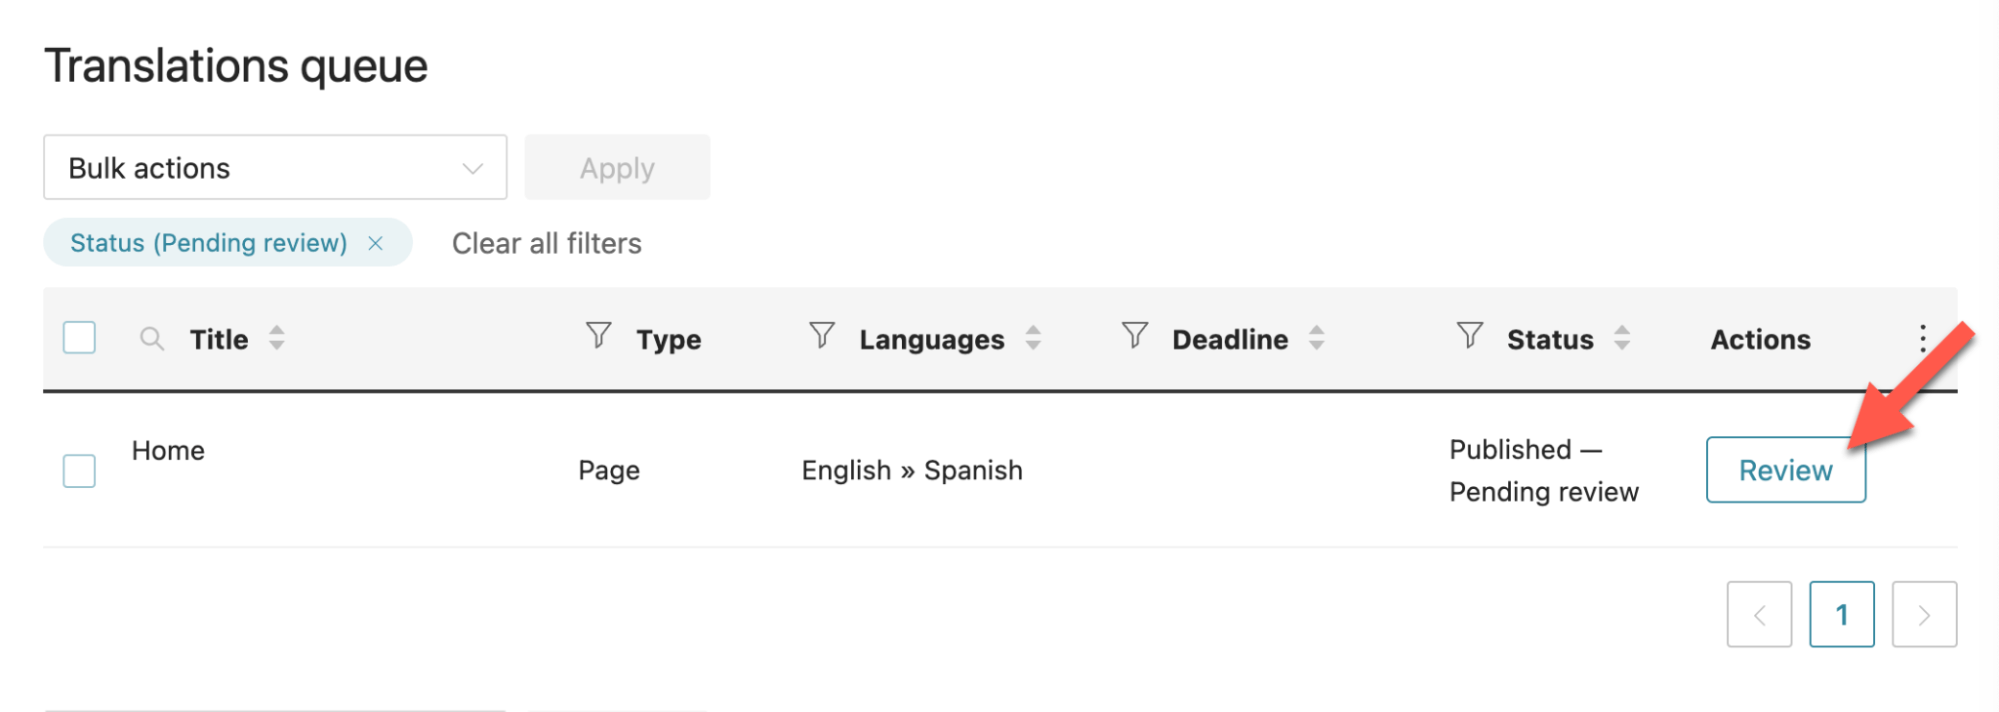Remove the Status (Pending review) filter chip
This screenshot has height=712, width=1999.
375,243
